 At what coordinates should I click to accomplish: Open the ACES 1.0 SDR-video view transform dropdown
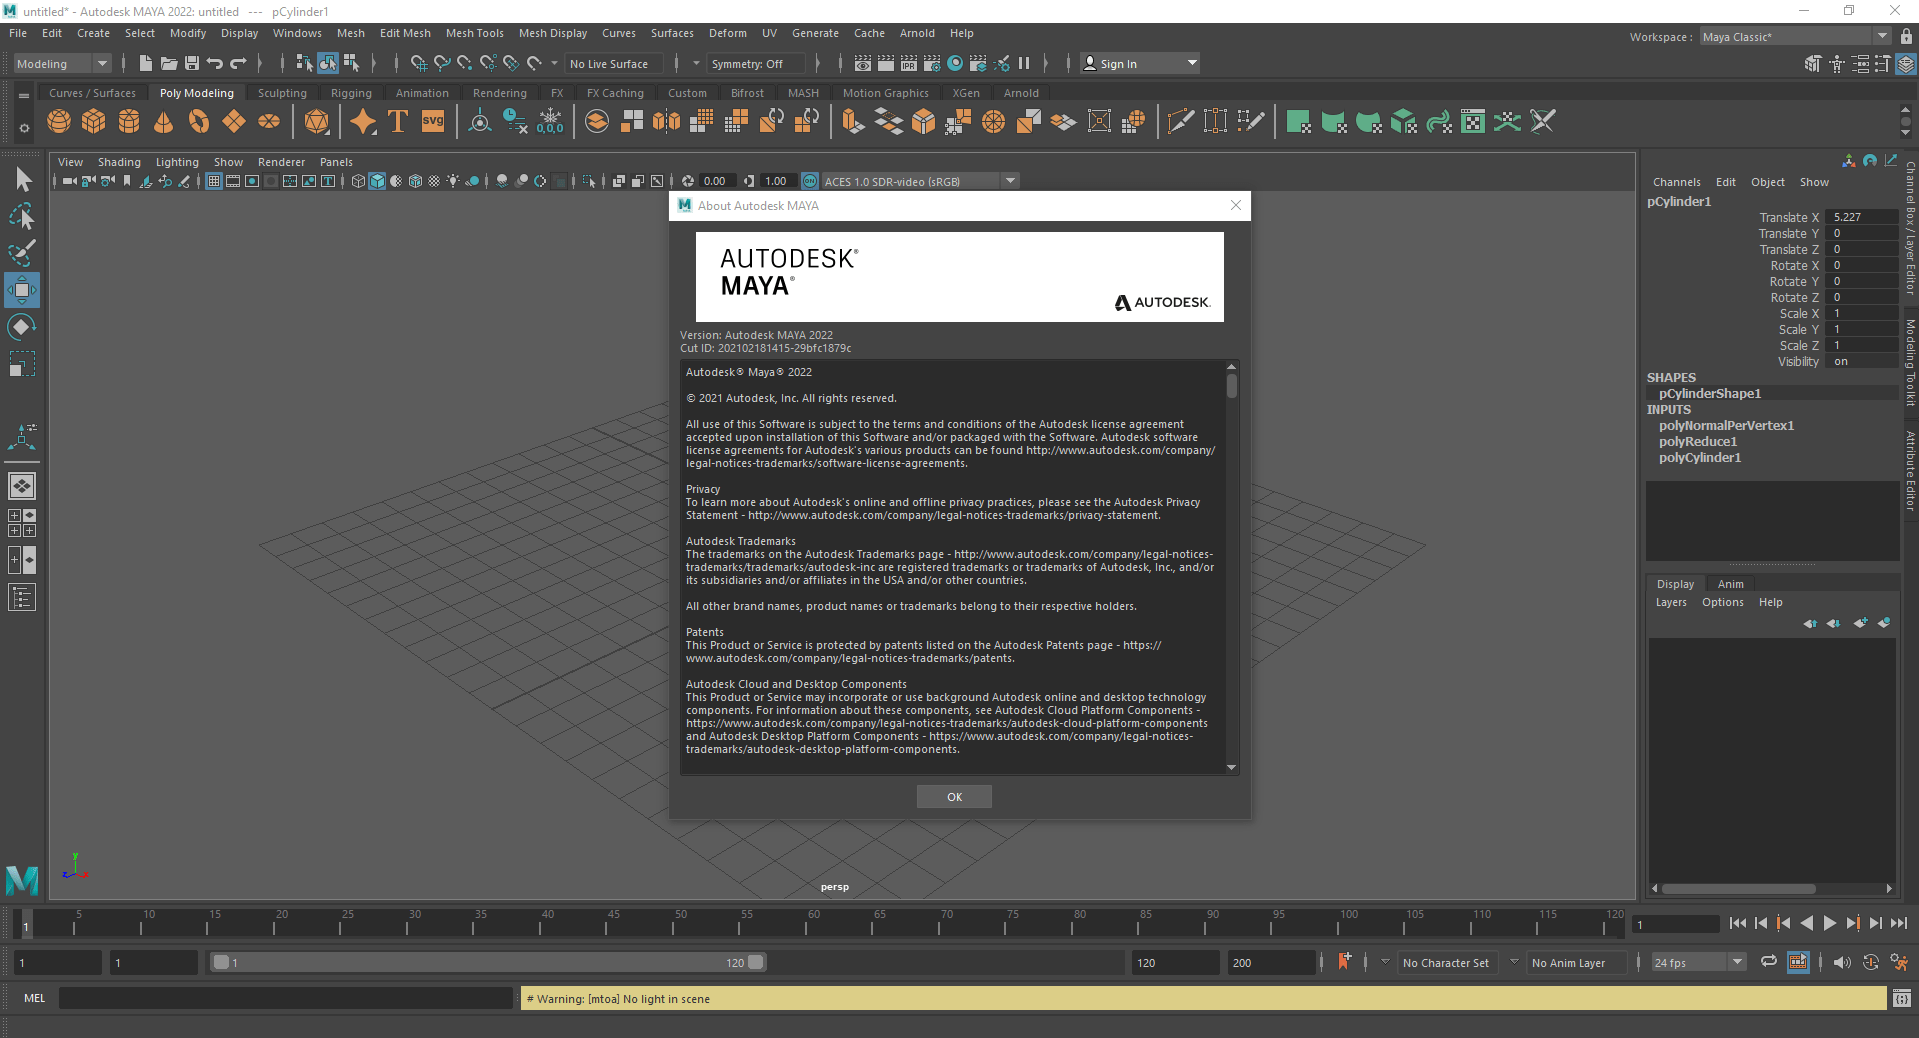[x=919, y=181]
